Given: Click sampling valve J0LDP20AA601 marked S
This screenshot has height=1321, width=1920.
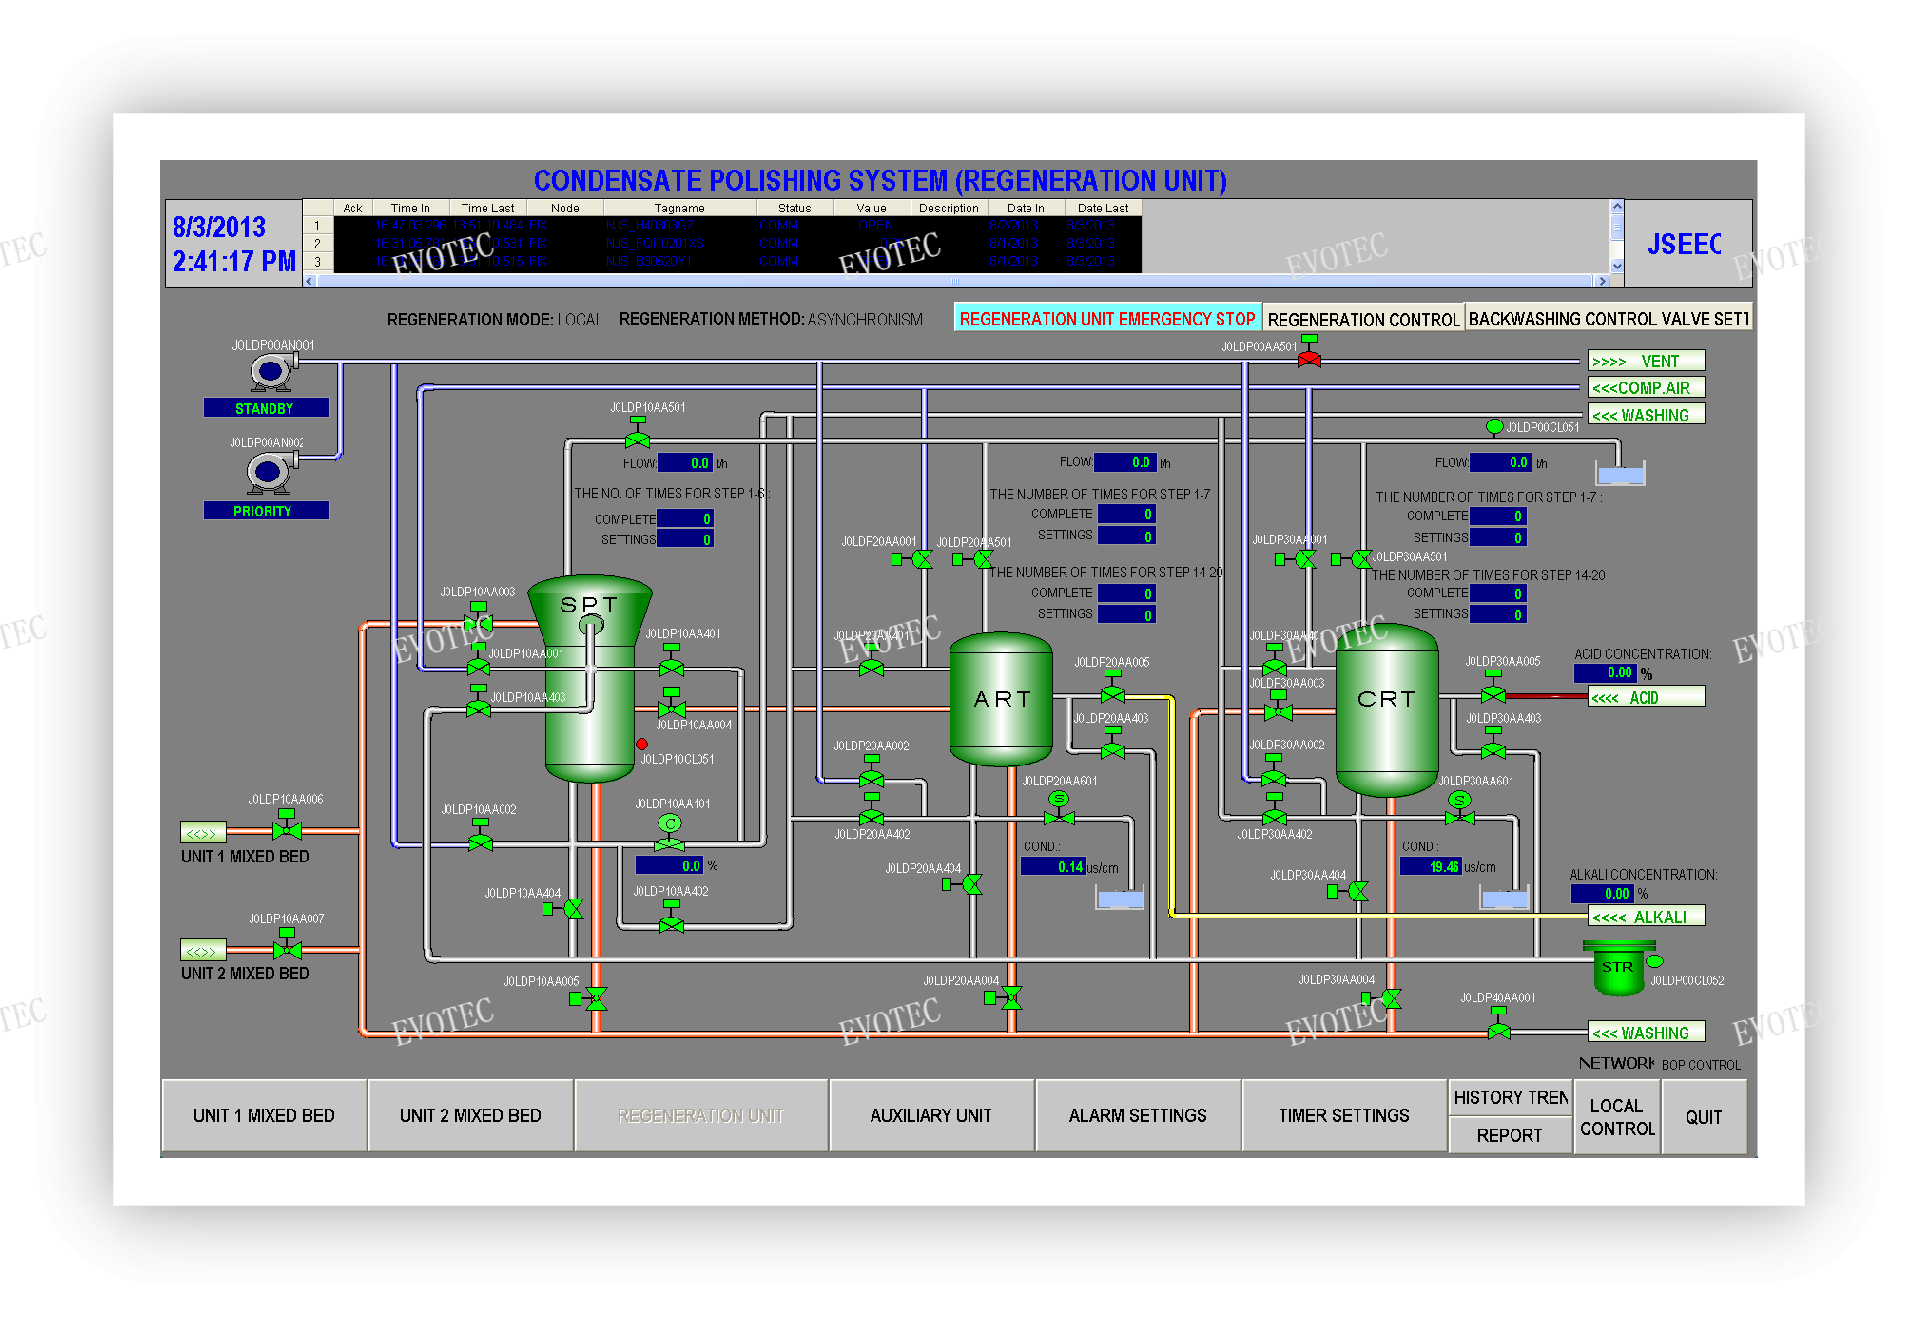Looking at the screenshot, I should coord(1059,809).
